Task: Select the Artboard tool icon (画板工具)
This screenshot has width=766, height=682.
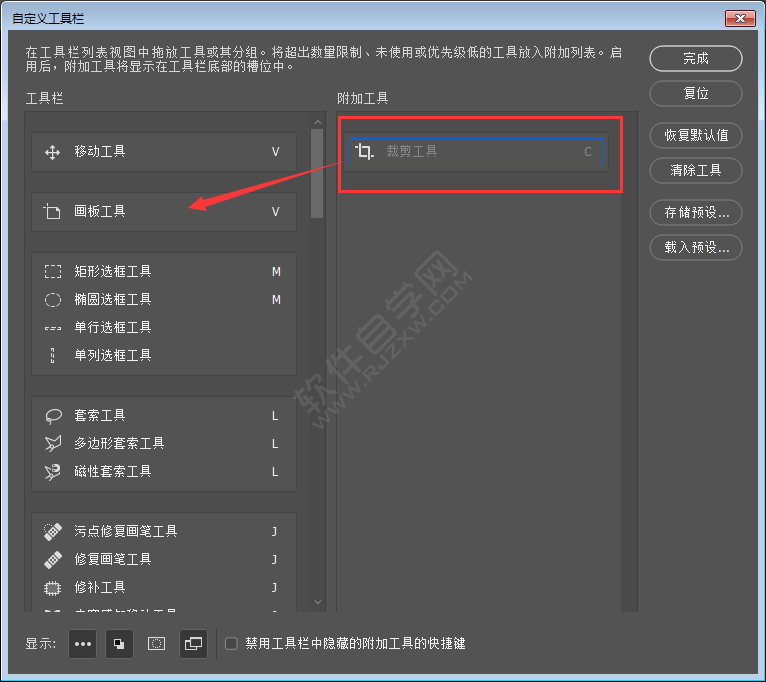Action: [x=52, y=212]
